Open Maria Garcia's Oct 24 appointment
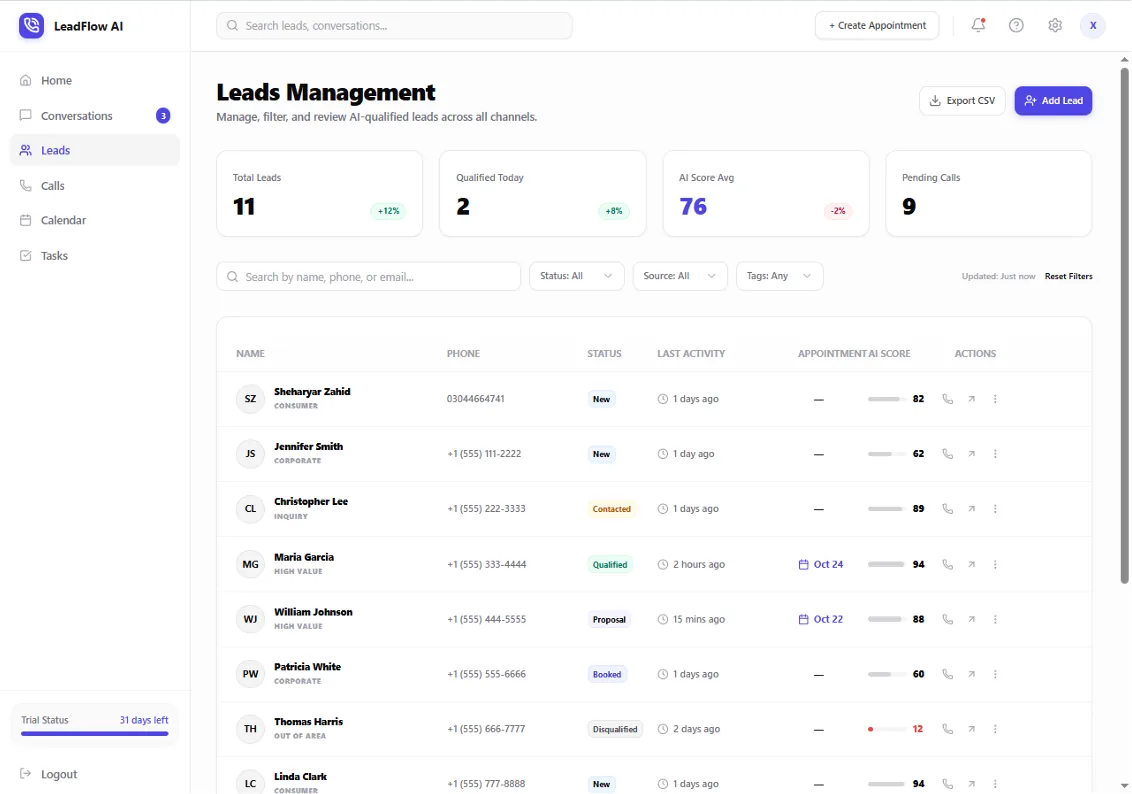Image resolution: width=1132 pixels, height=794 pixels. pyautogui.click(x=821, y=564)
